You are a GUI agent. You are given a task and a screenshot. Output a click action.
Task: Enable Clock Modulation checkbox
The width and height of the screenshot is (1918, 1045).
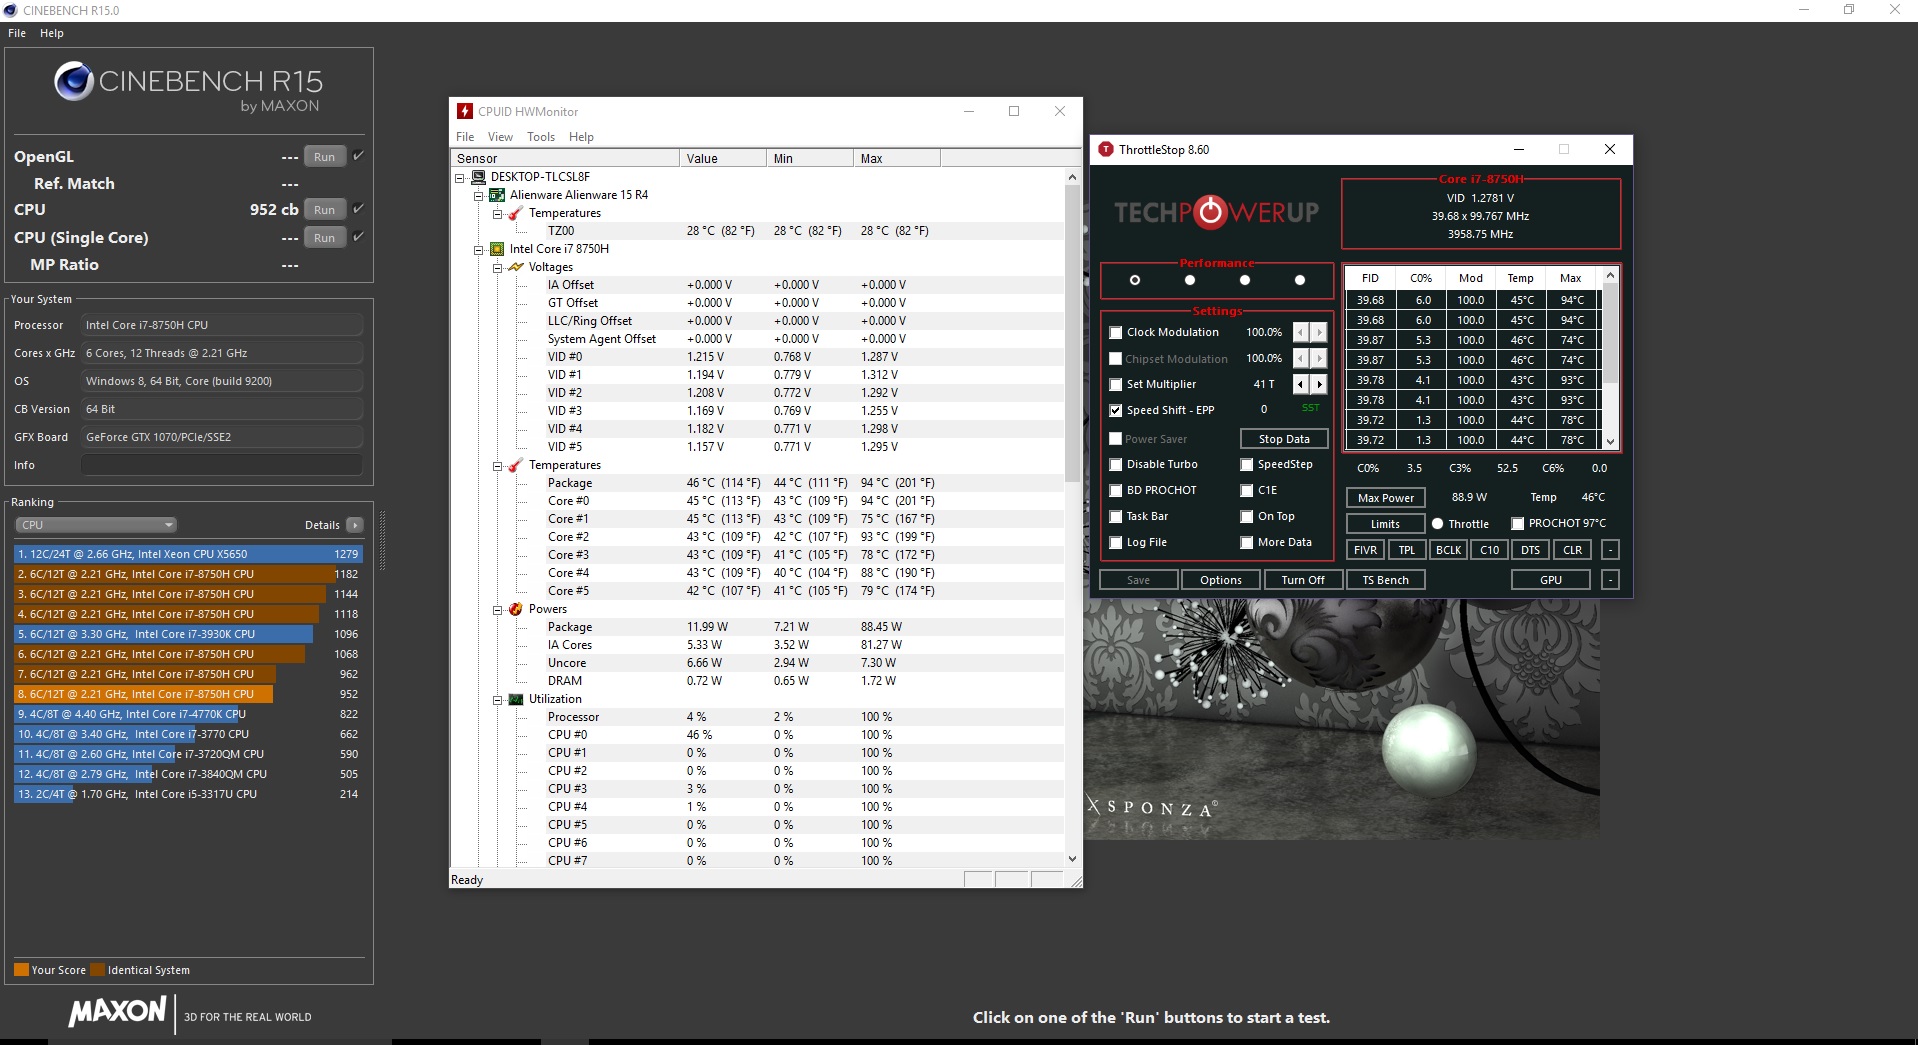1116,332
